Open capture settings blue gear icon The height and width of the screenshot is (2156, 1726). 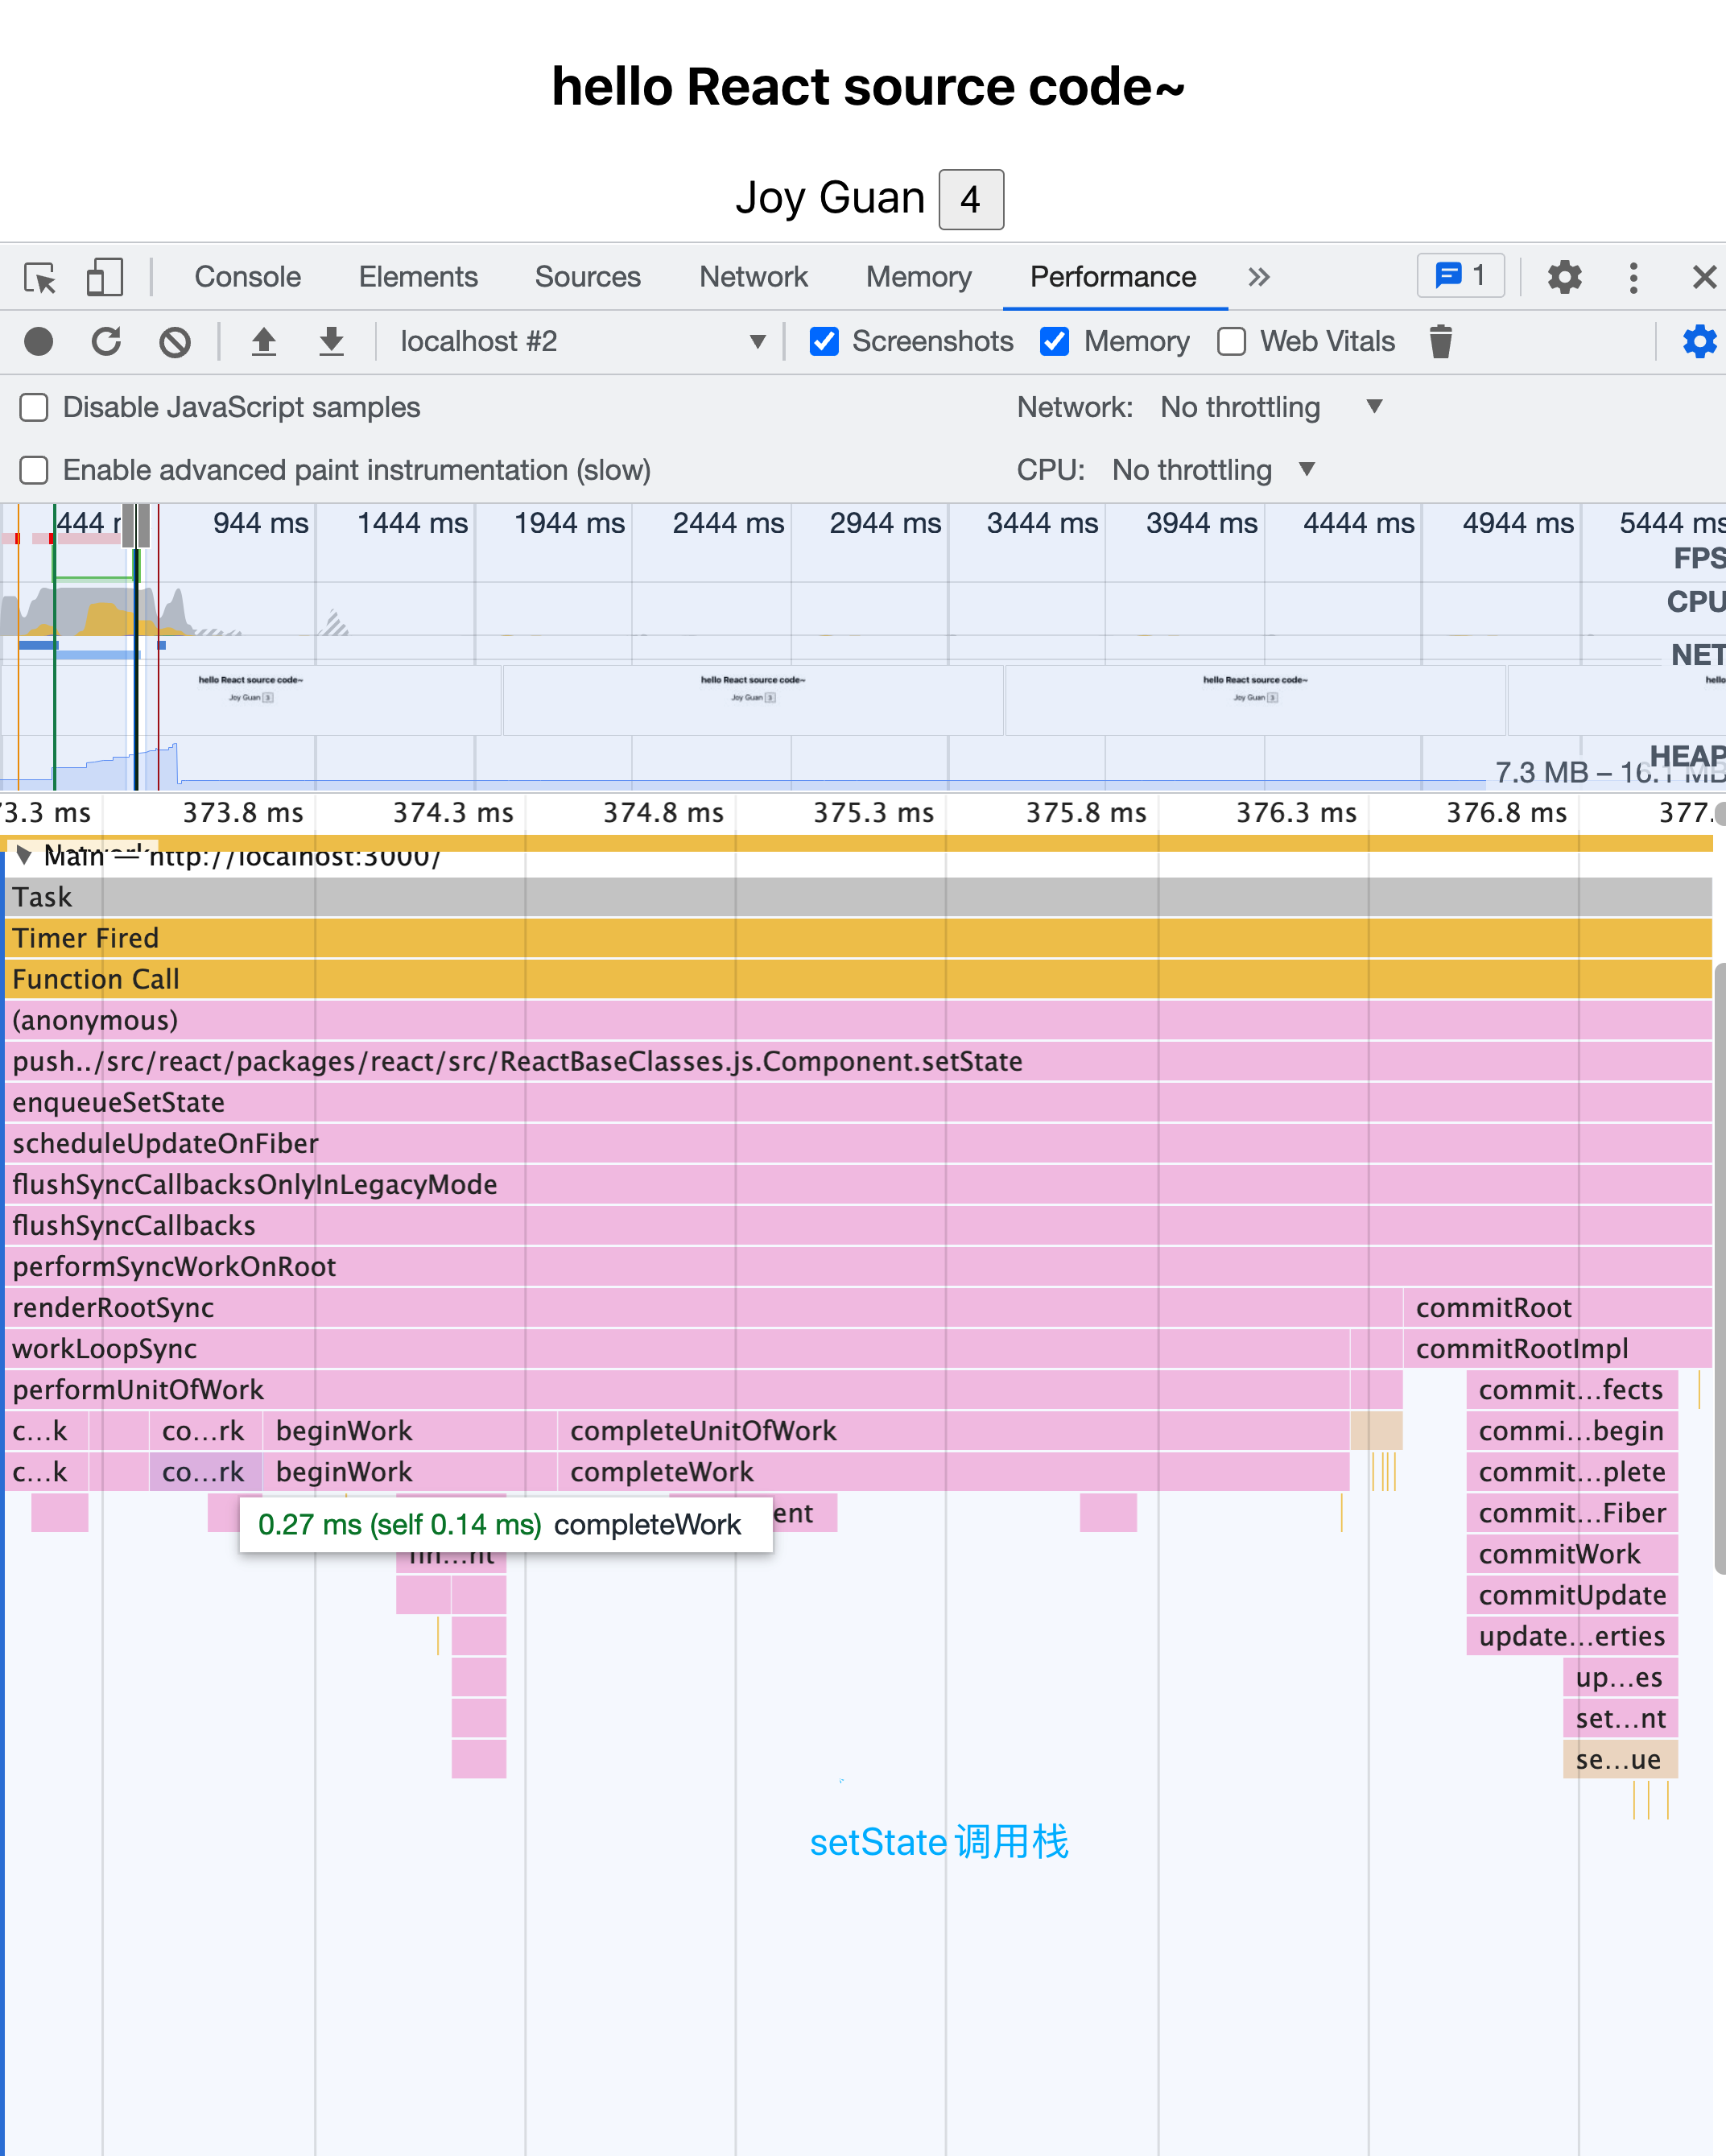[1699, 342]
